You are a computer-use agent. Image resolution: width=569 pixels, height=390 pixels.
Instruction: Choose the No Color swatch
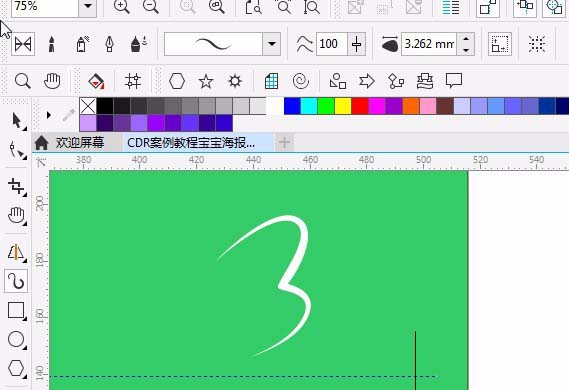tap(88, 106)
